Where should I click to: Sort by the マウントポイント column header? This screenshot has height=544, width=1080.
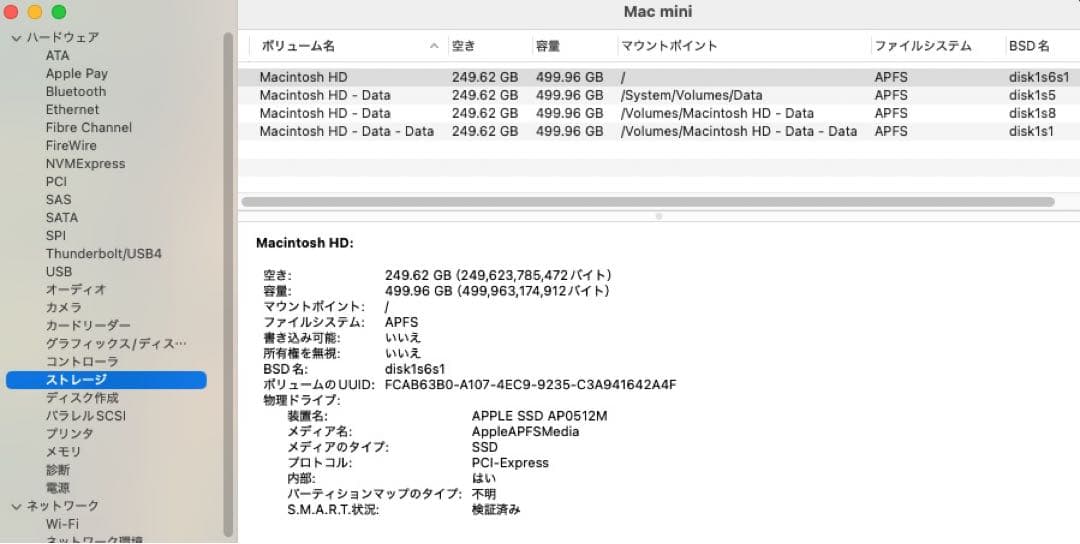[669, 46]
